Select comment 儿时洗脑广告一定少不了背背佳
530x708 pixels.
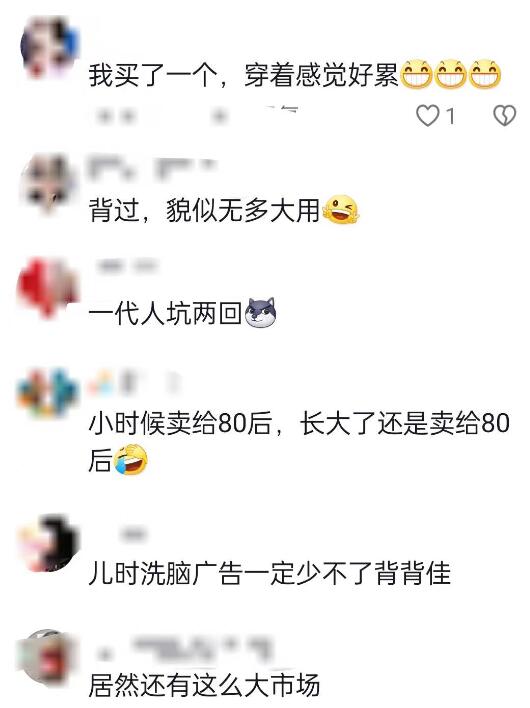[270, 573]
